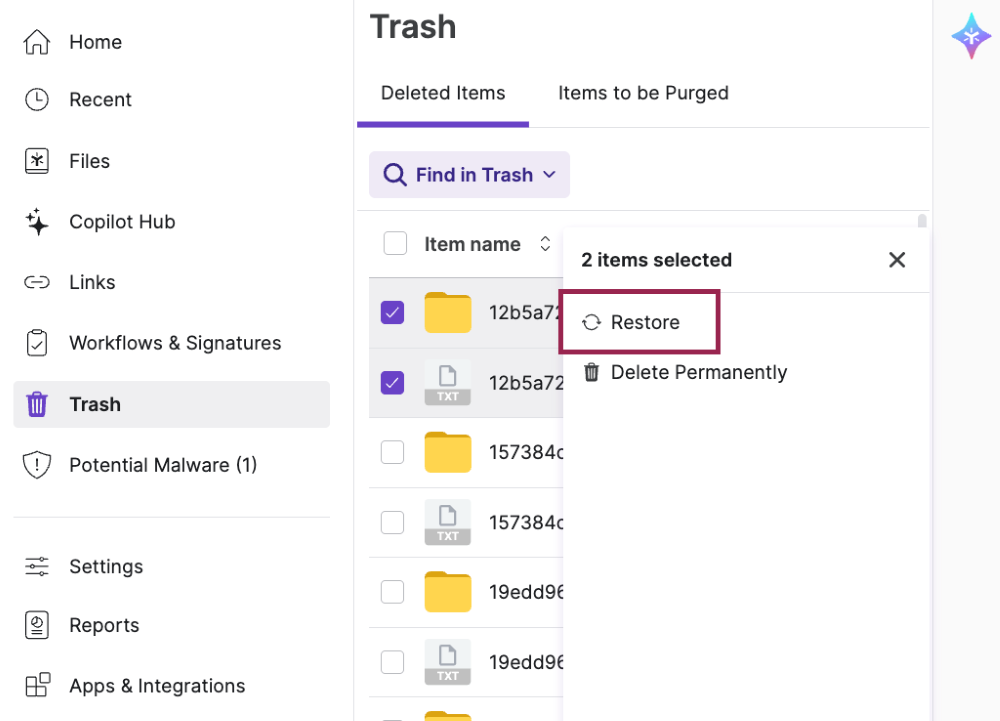Switch to Items to be Purged tab
Screen dimensions: 1000x721
[x=643, y=92]
